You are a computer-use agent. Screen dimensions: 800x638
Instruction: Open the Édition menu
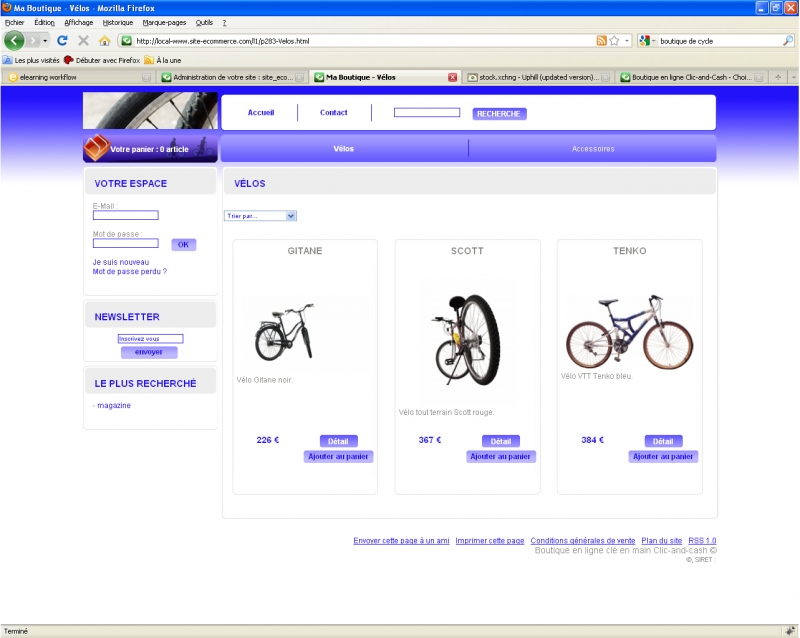click(x=44, y=22)
